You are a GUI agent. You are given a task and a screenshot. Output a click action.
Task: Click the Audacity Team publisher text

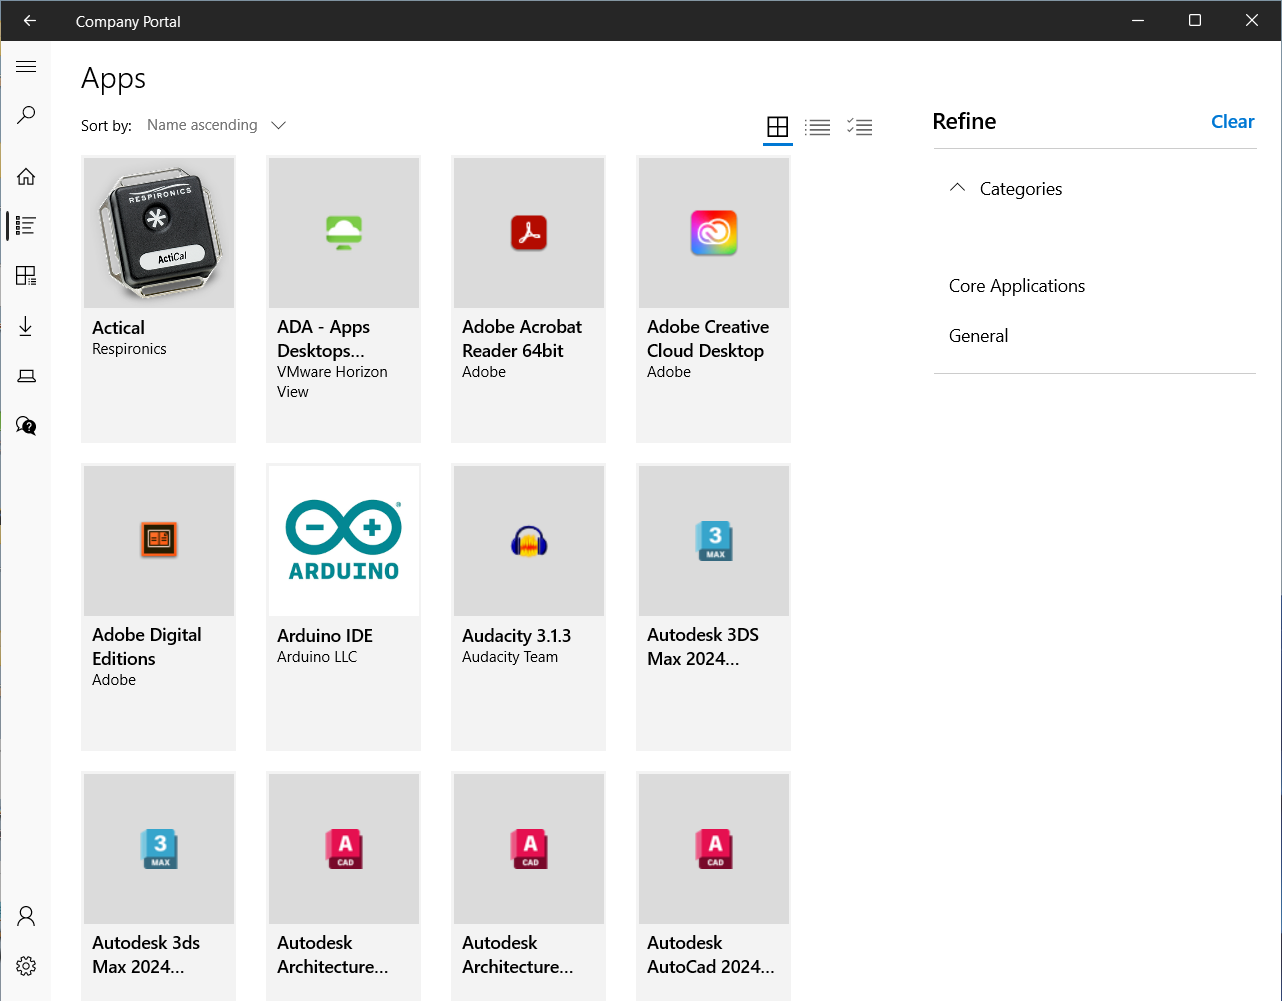[510, 657]
